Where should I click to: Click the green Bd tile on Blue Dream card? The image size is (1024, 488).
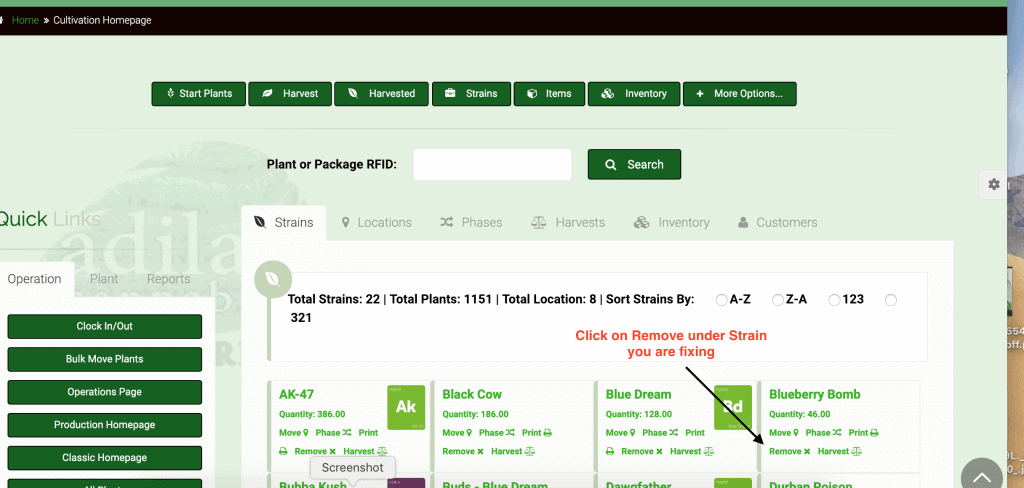point(733,407)
